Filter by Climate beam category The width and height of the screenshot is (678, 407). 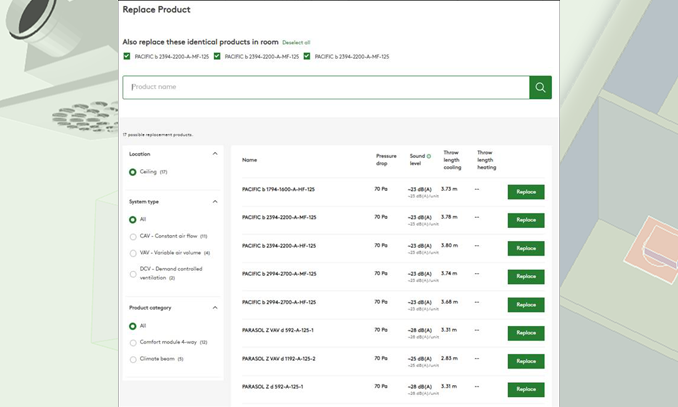pos(133,359)
